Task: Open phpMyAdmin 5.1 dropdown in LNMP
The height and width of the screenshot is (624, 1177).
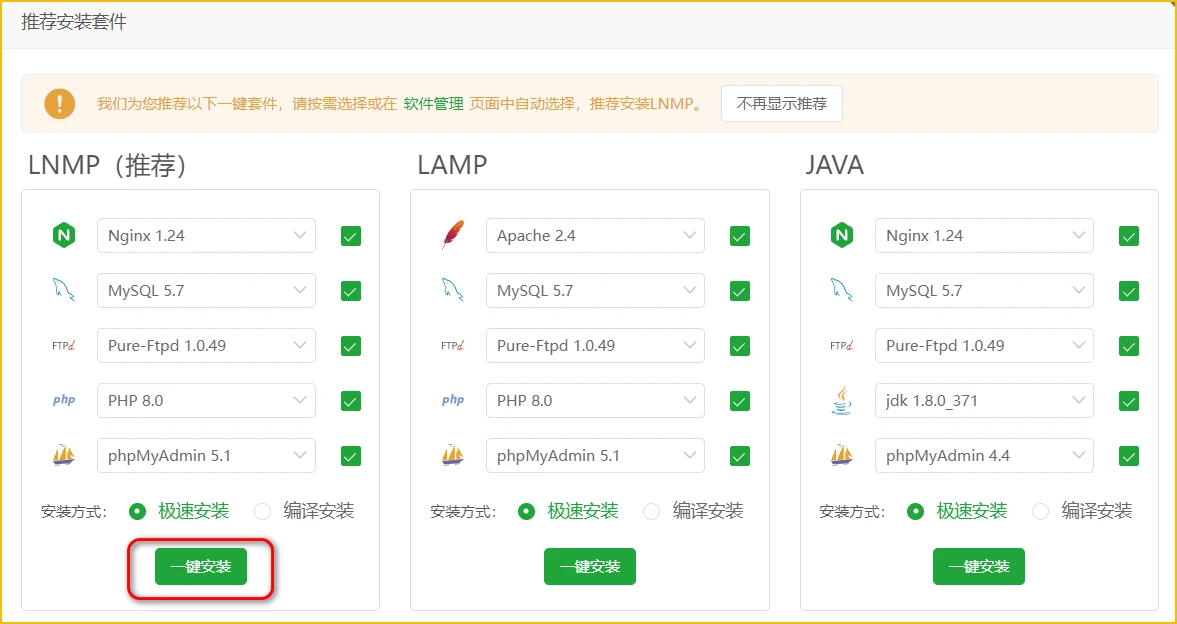Action: (206, 456)
